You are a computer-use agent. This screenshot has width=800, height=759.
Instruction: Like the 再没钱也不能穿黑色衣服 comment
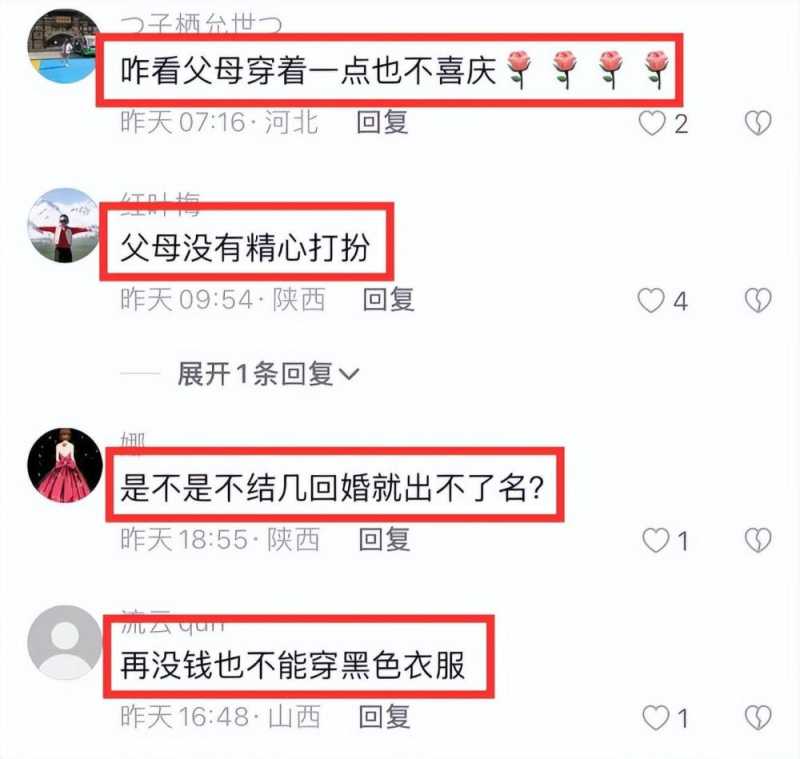(656, 718)
